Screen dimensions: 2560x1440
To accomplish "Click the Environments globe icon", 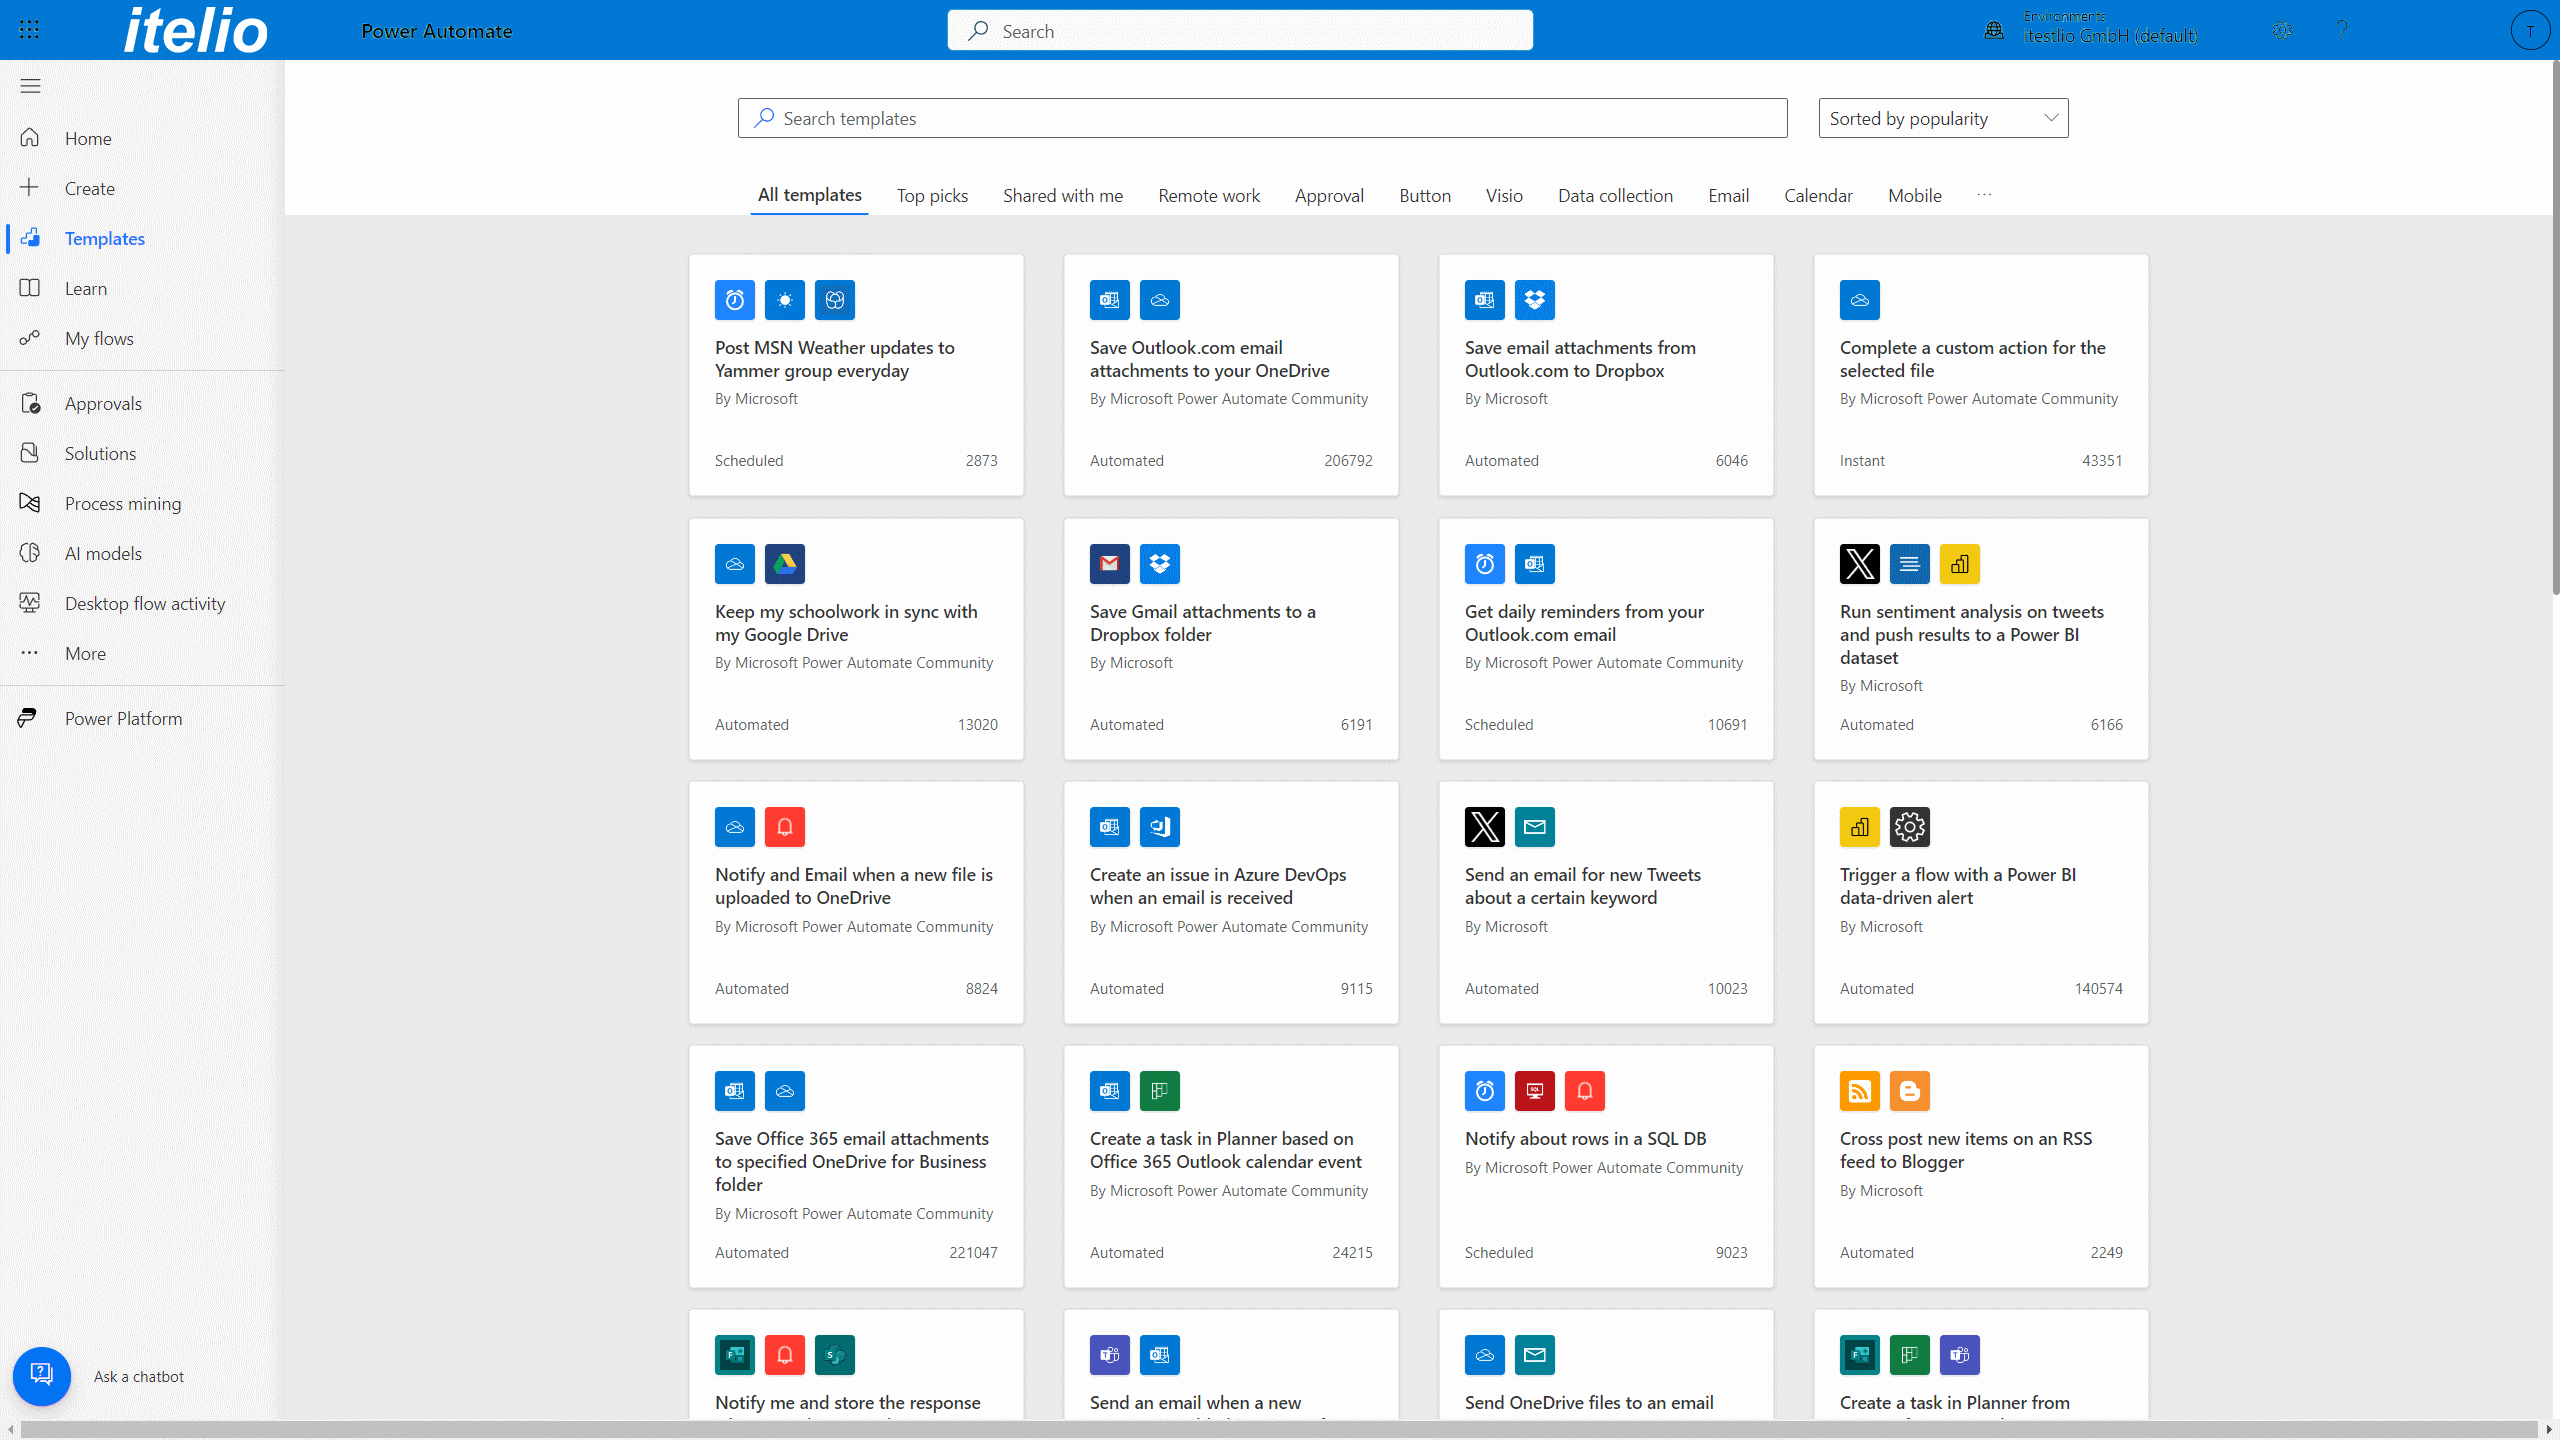I will 1994,30.
